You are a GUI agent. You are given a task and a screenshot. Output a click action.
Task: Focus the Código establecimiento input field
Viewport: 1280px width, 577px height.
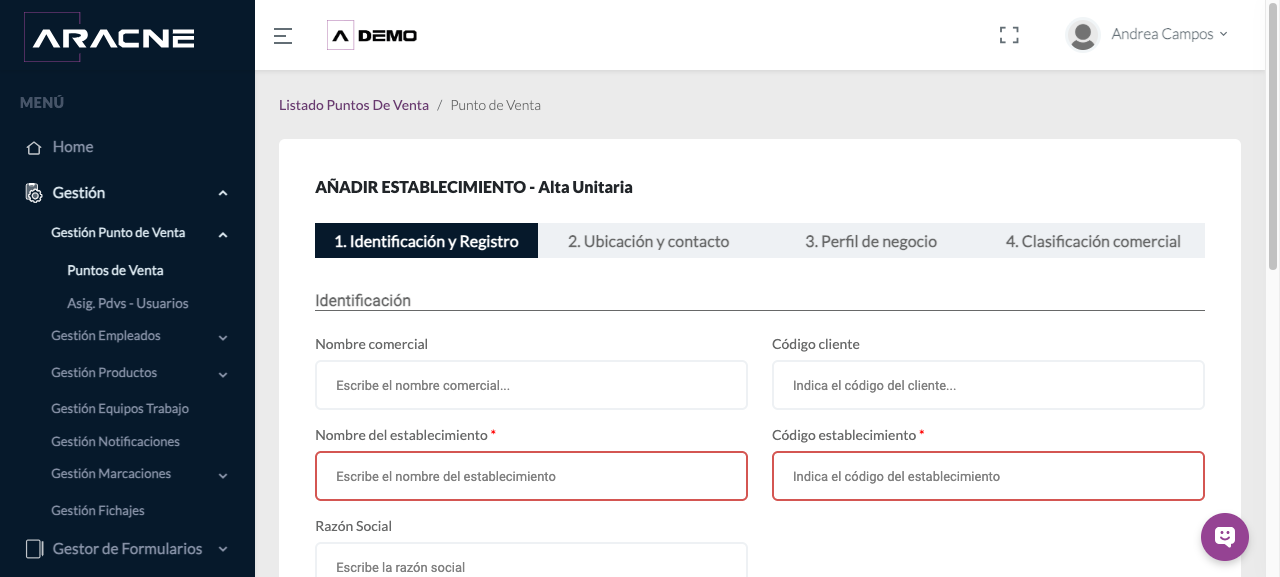[x=988, y=476]
